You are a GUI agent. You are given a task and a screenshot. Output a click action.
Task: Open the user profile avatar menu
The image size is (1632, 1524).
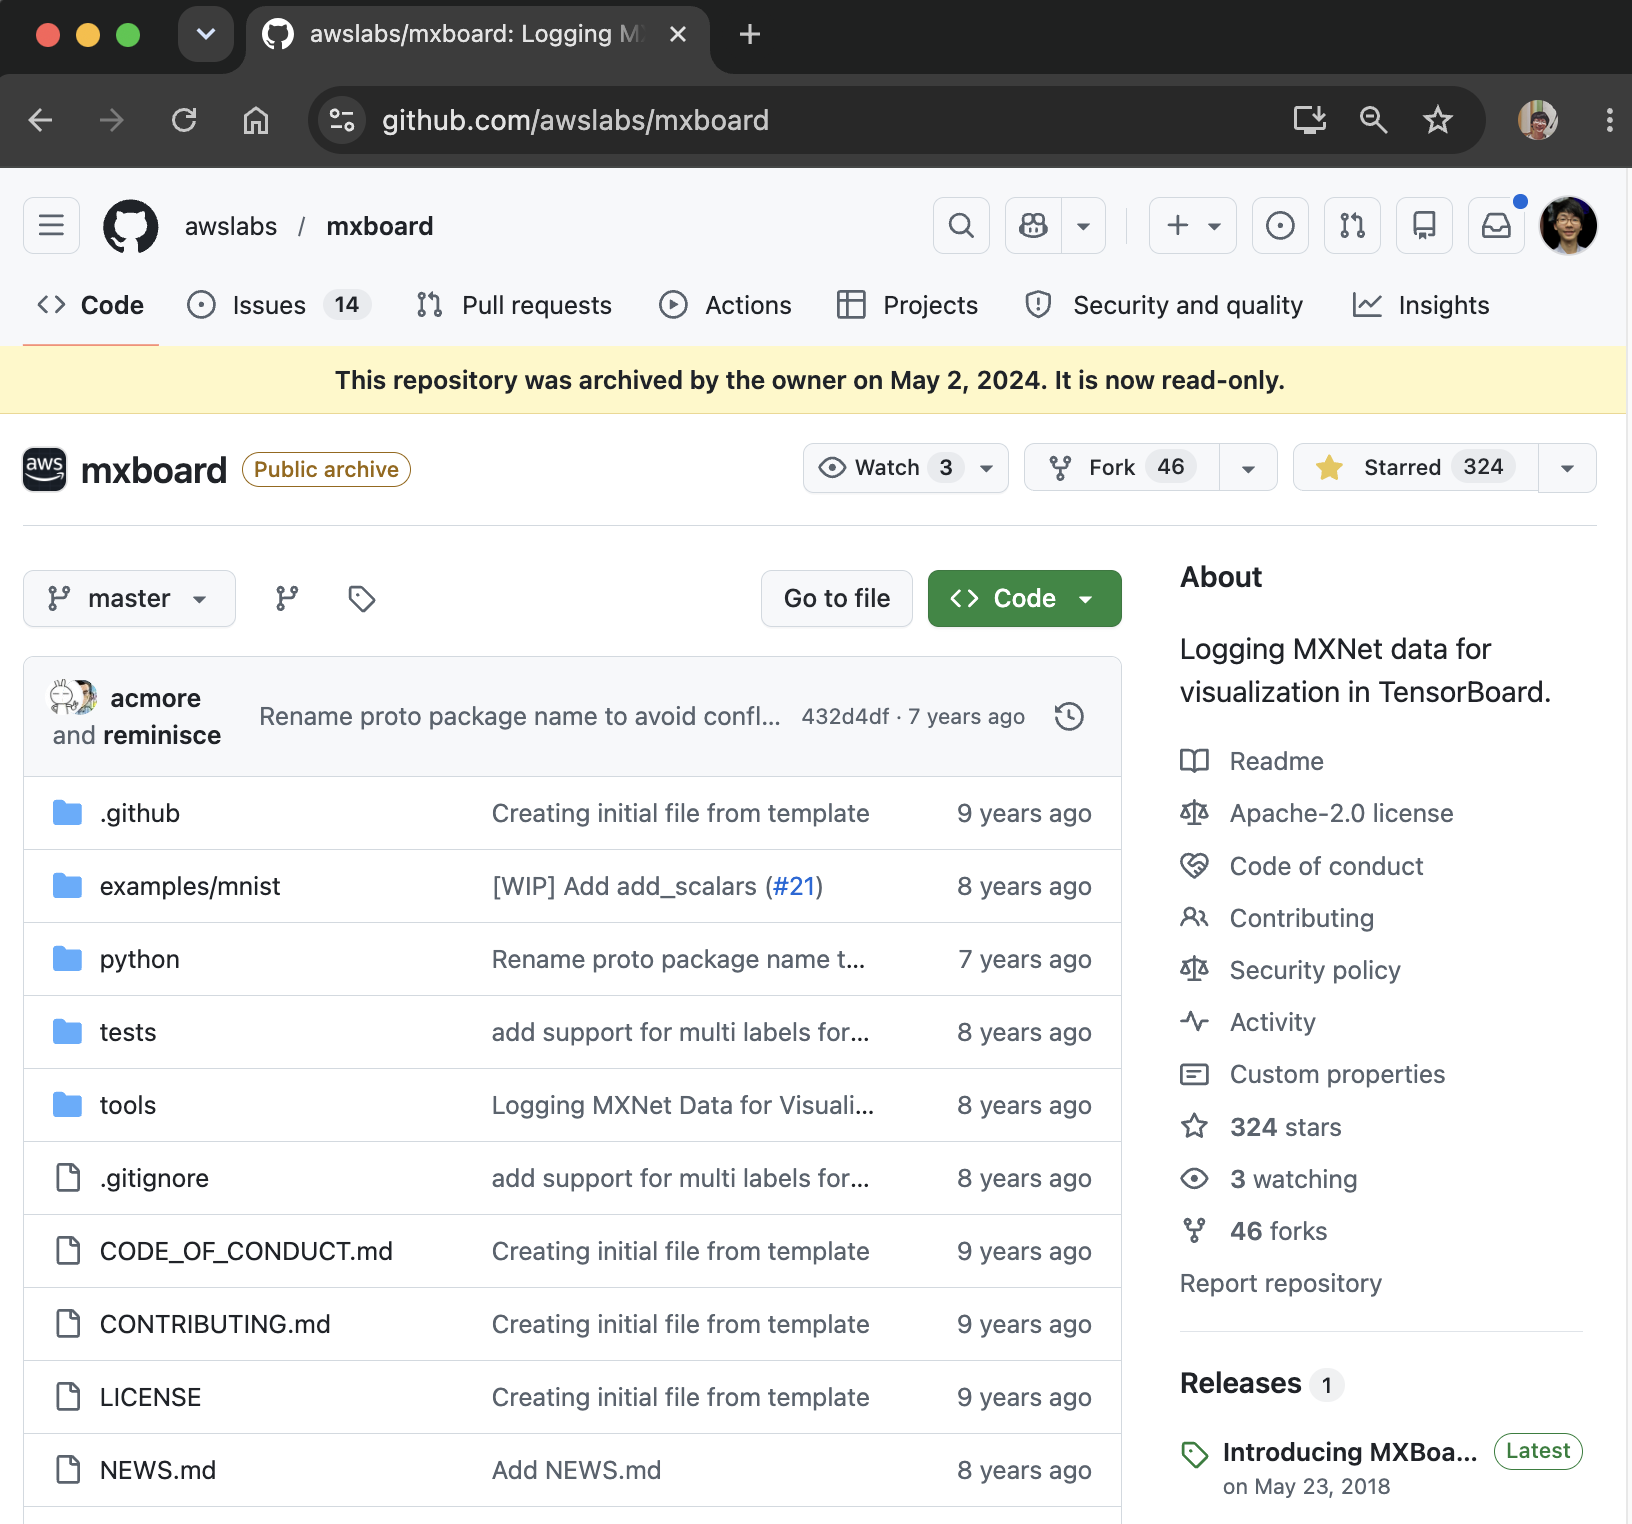click(1568, 226)
